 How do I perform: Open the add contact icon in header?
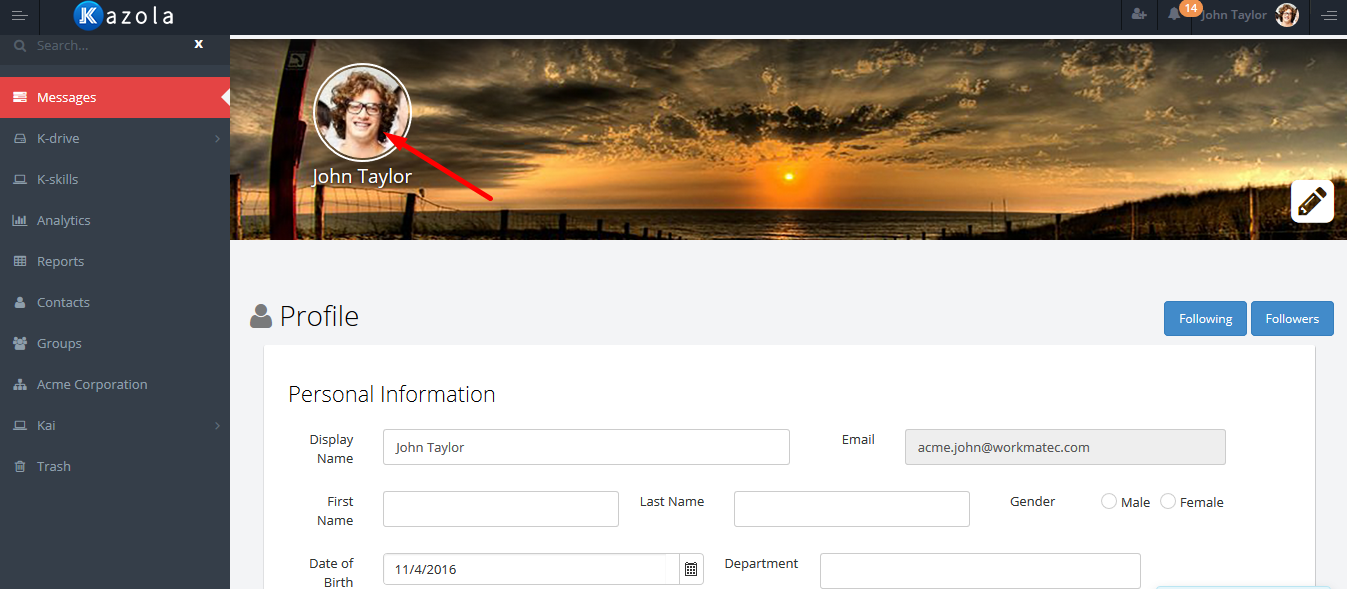click(x=1138, y=15)
